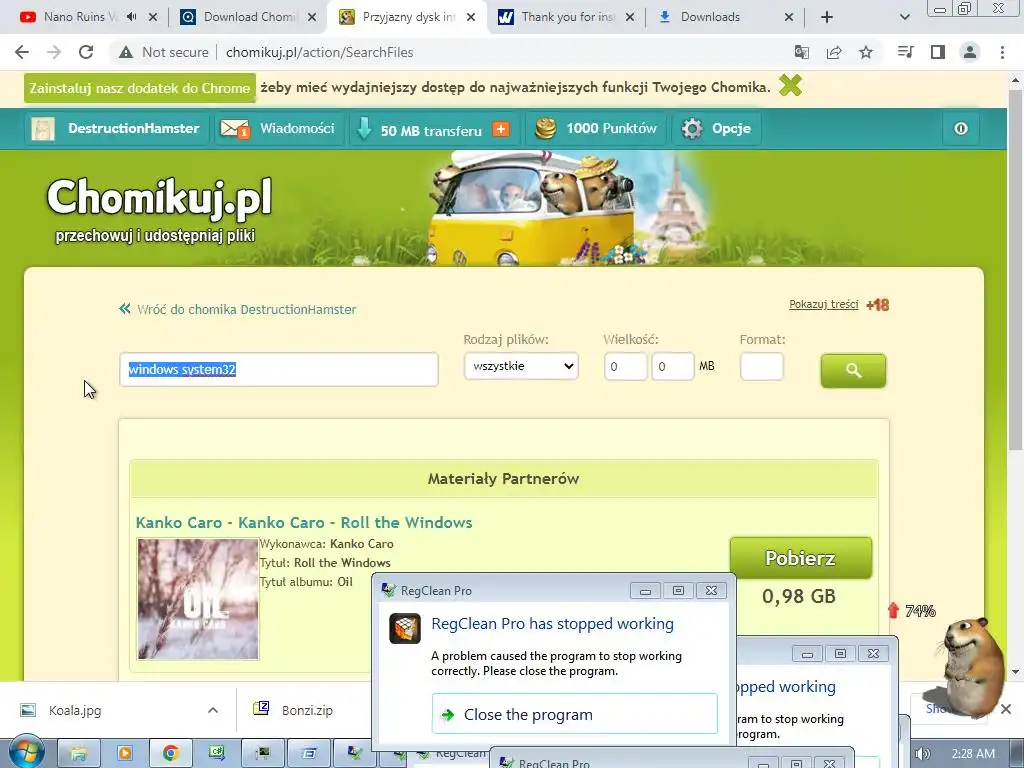This screenshot has width=1024, height=768.
Task: Open the Chrome profile avatar
Action: pos(970,52)
